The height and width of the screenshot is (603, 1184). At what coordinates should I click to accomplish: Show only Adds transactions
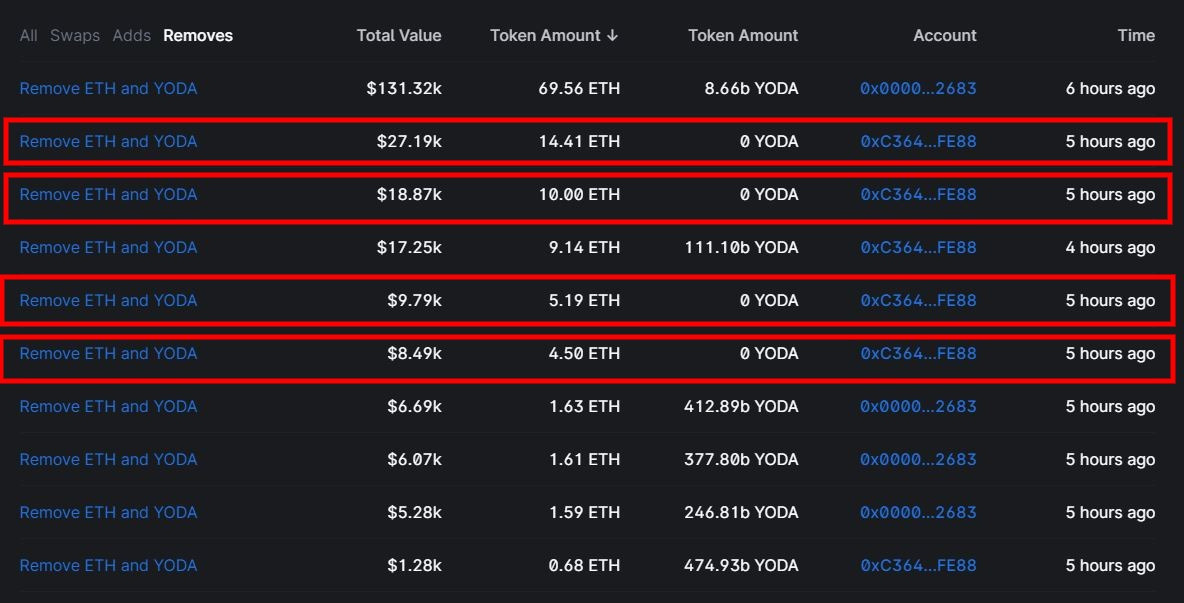pos(131,36)
